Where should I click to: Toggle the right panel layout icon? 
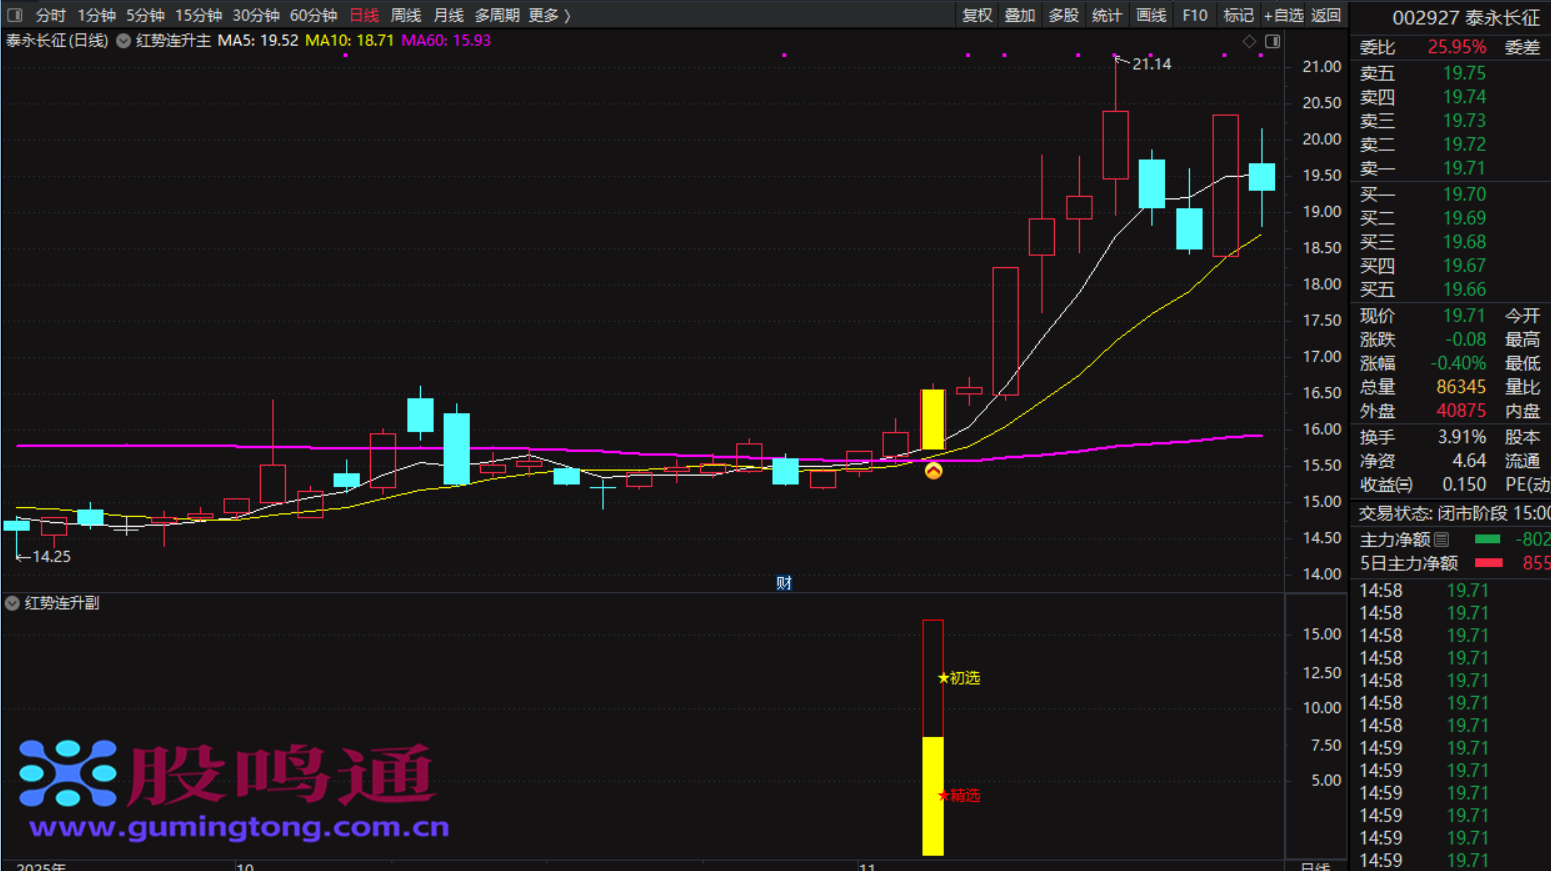1272,41
